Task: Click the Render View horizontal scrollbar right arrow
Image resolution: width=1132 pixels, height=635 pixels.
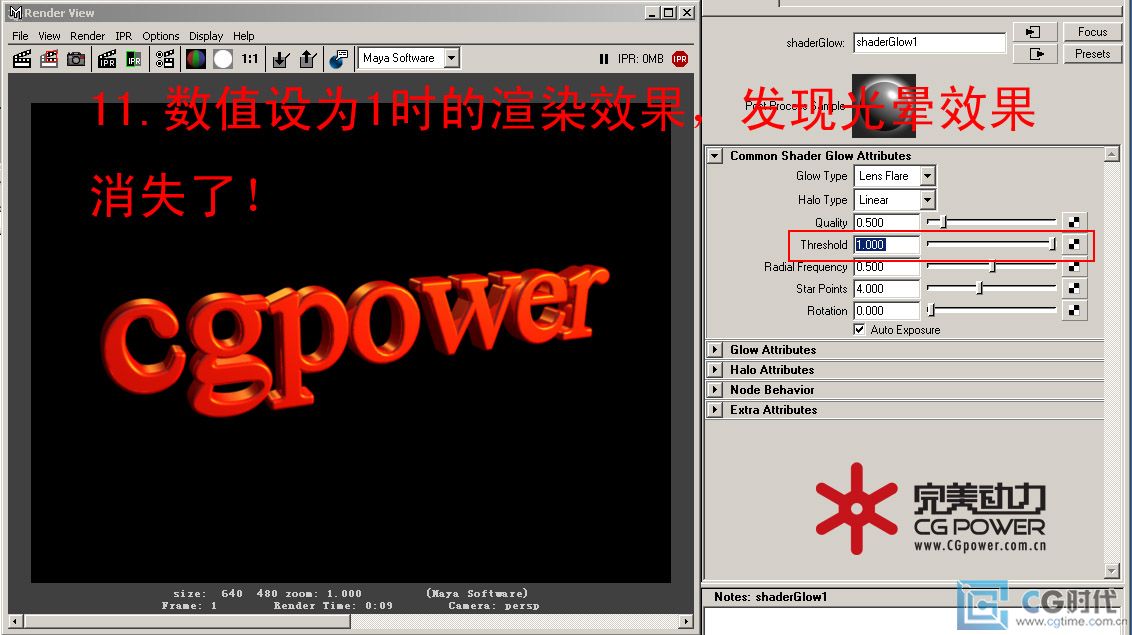Action: pos(686,621)
